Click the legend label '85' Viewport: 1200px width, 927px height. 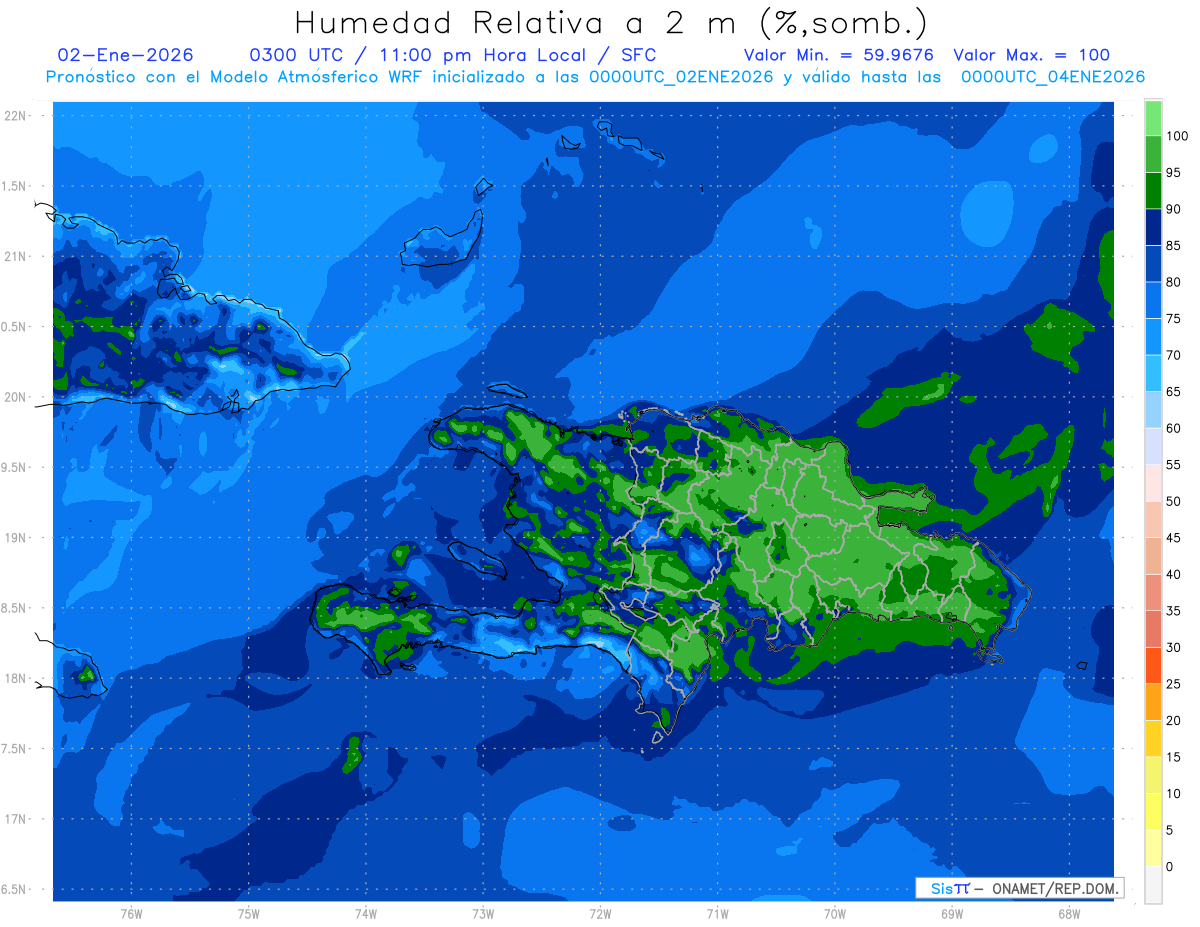point(1173,246)
